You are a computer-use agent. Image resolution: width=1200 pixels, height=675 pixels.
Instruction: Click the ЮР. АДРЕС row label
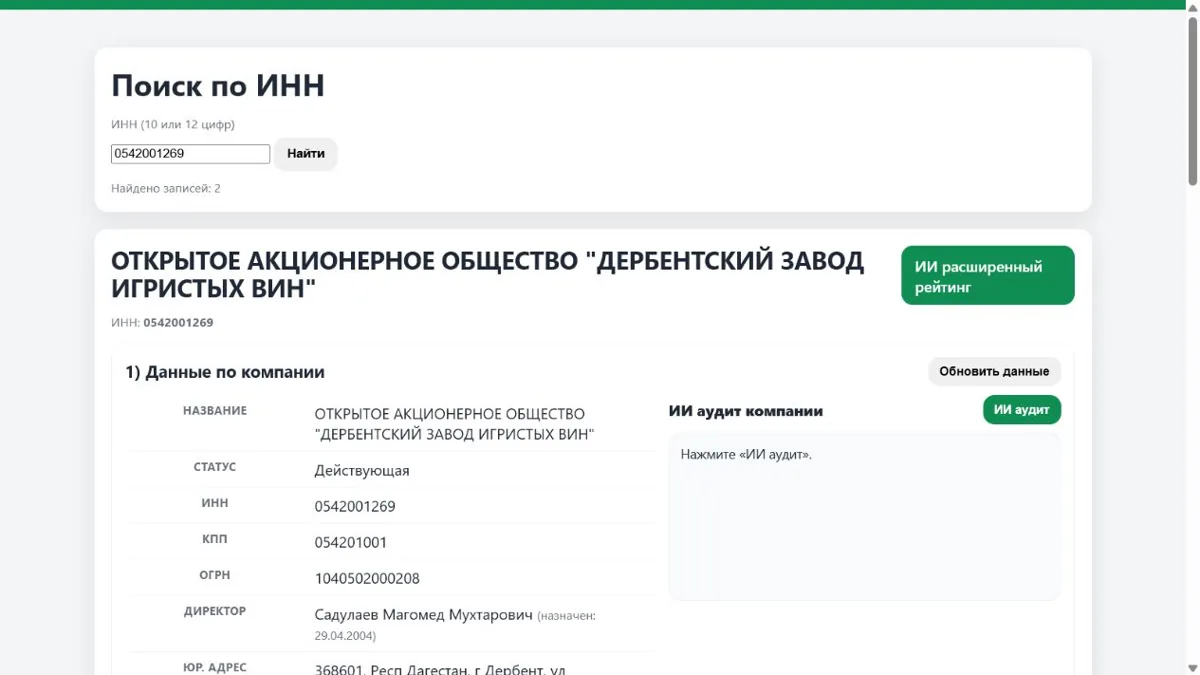(215, 667)
